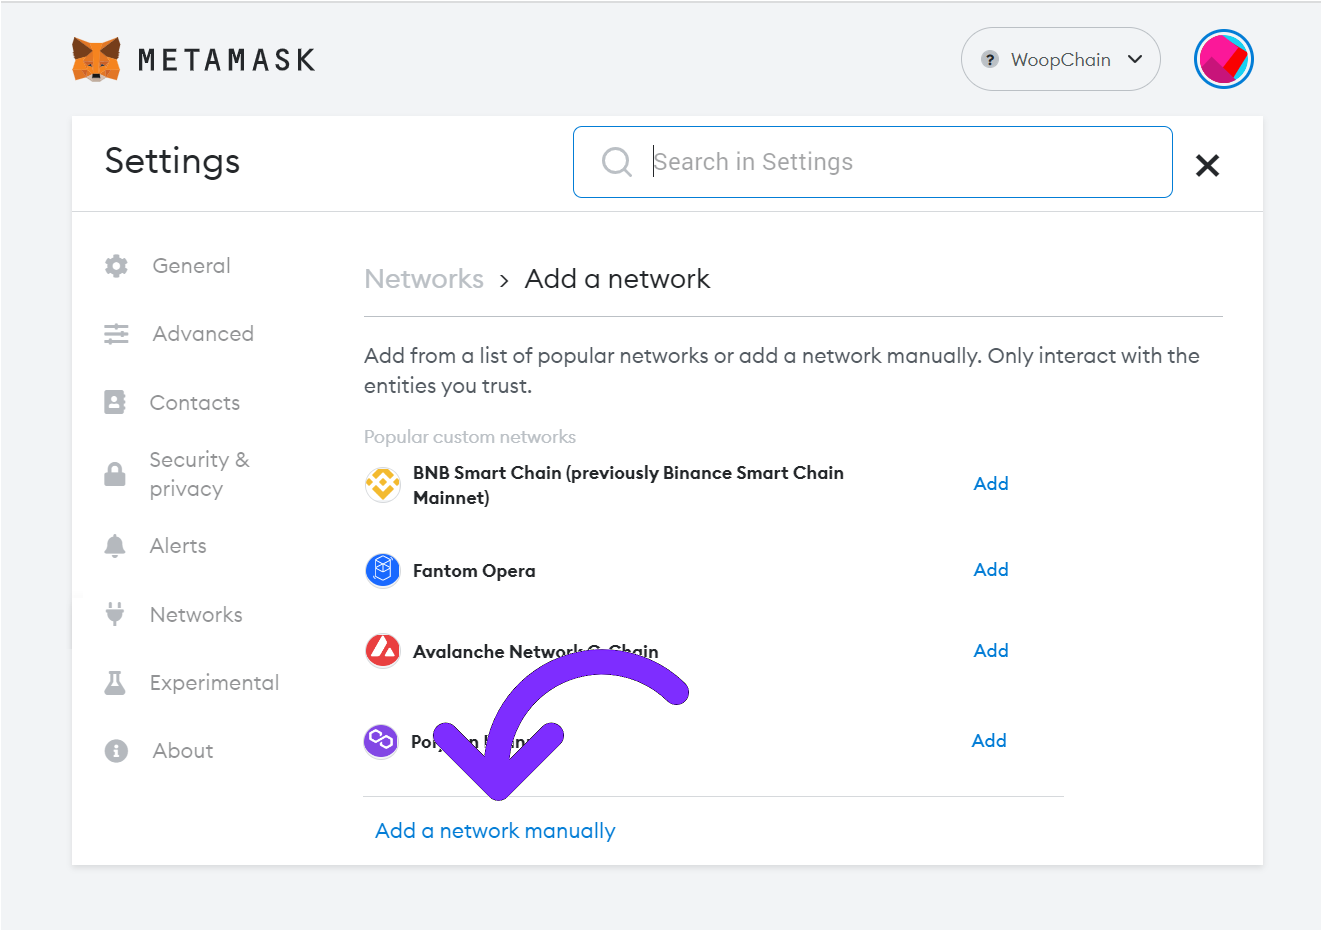Click the About info icon
This screenshot has height=930, width=1322.
116,750
